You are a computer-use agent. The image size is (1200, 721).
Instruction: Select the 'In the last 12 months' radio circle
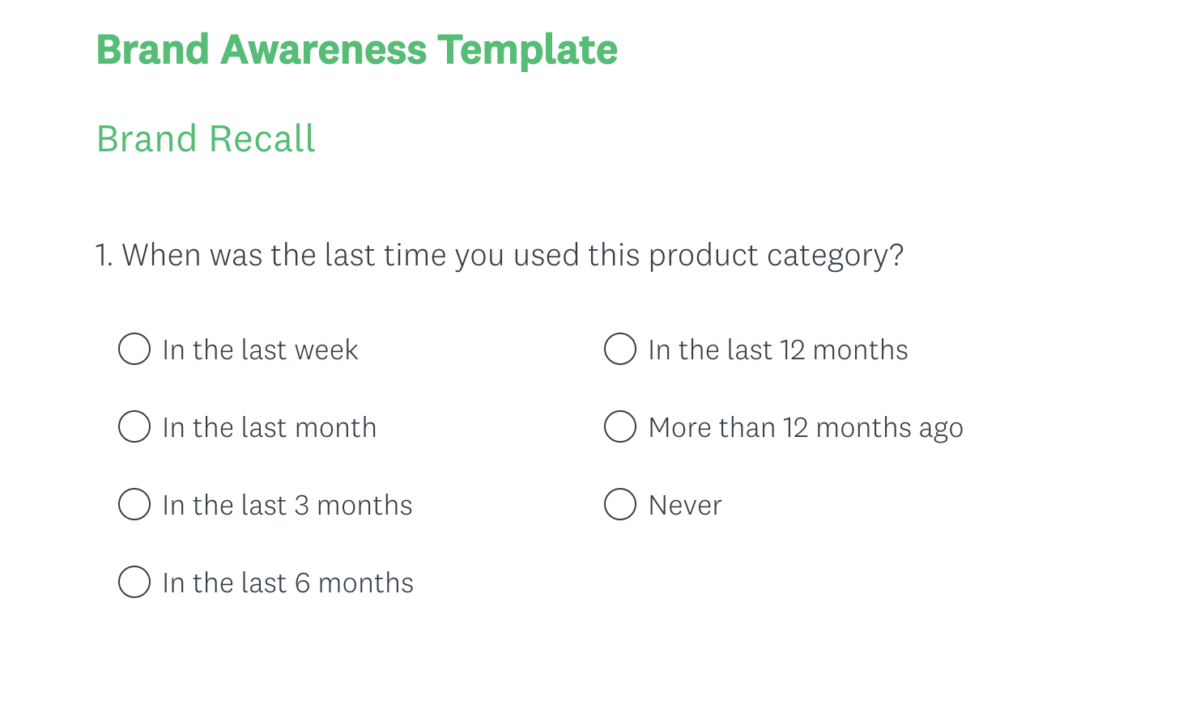pos(620,350)
